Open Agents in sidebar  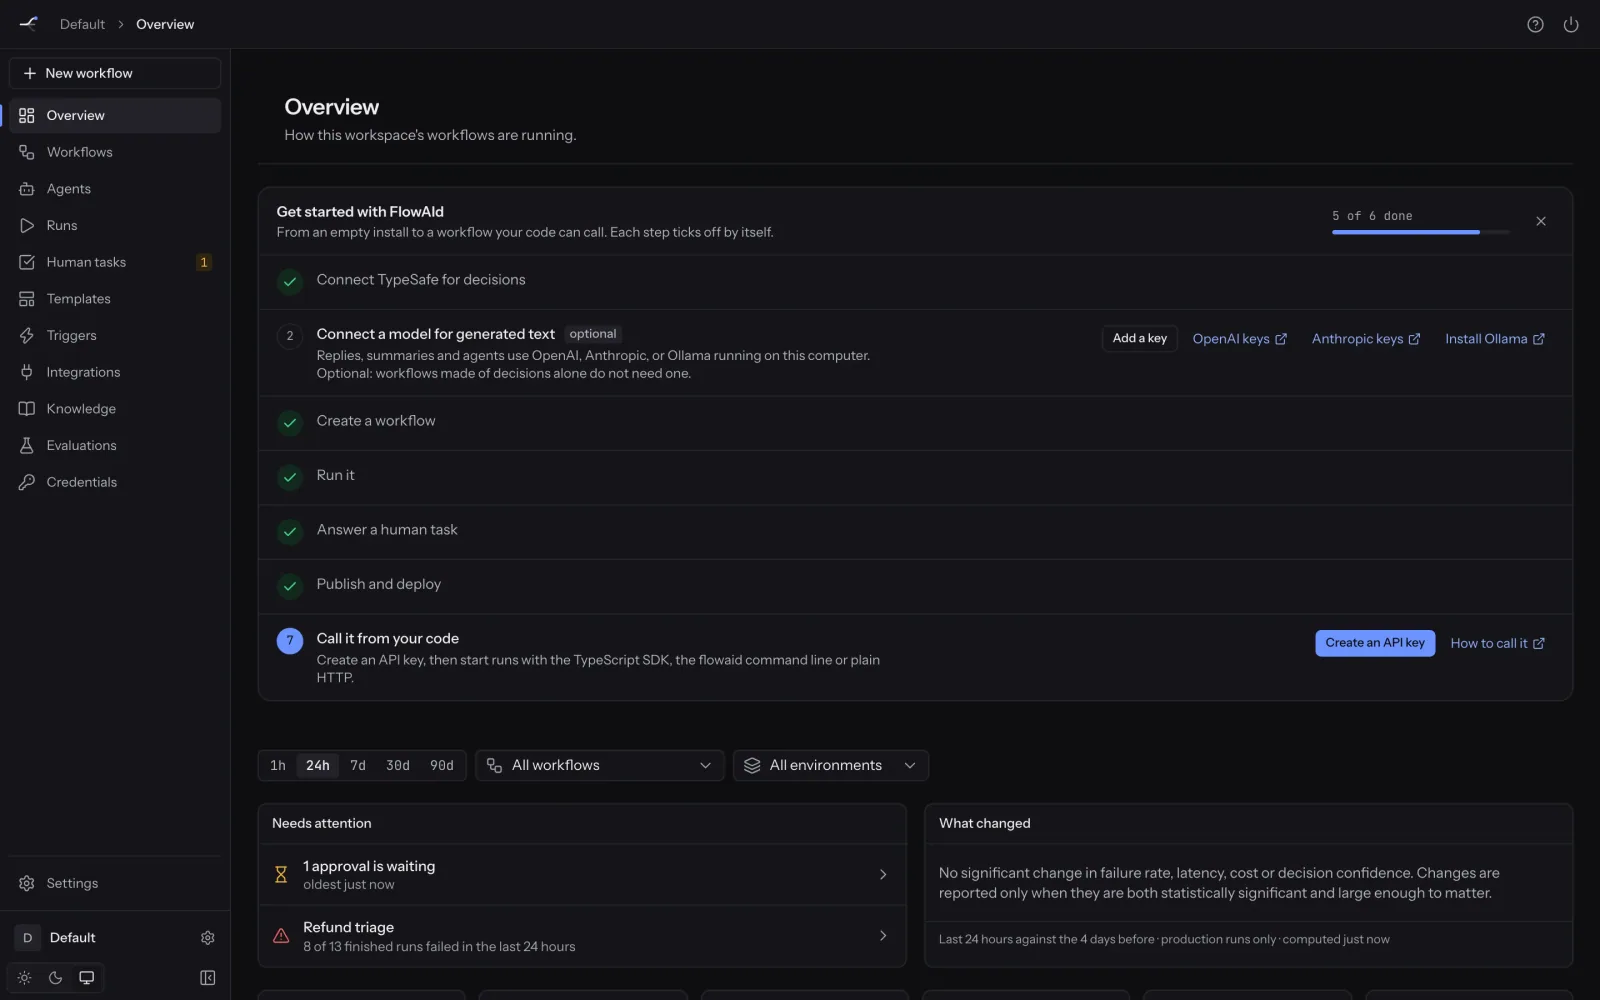click(115, 189)
